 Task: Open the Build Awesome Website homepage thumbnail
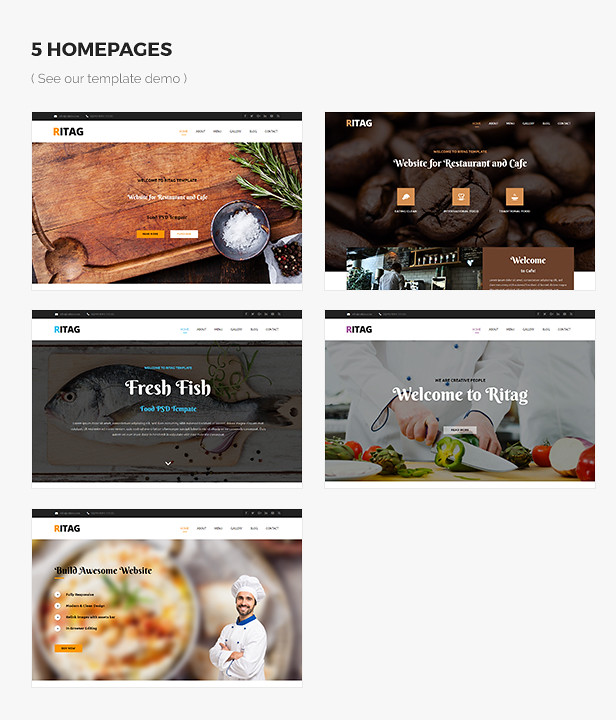[167, 598]
